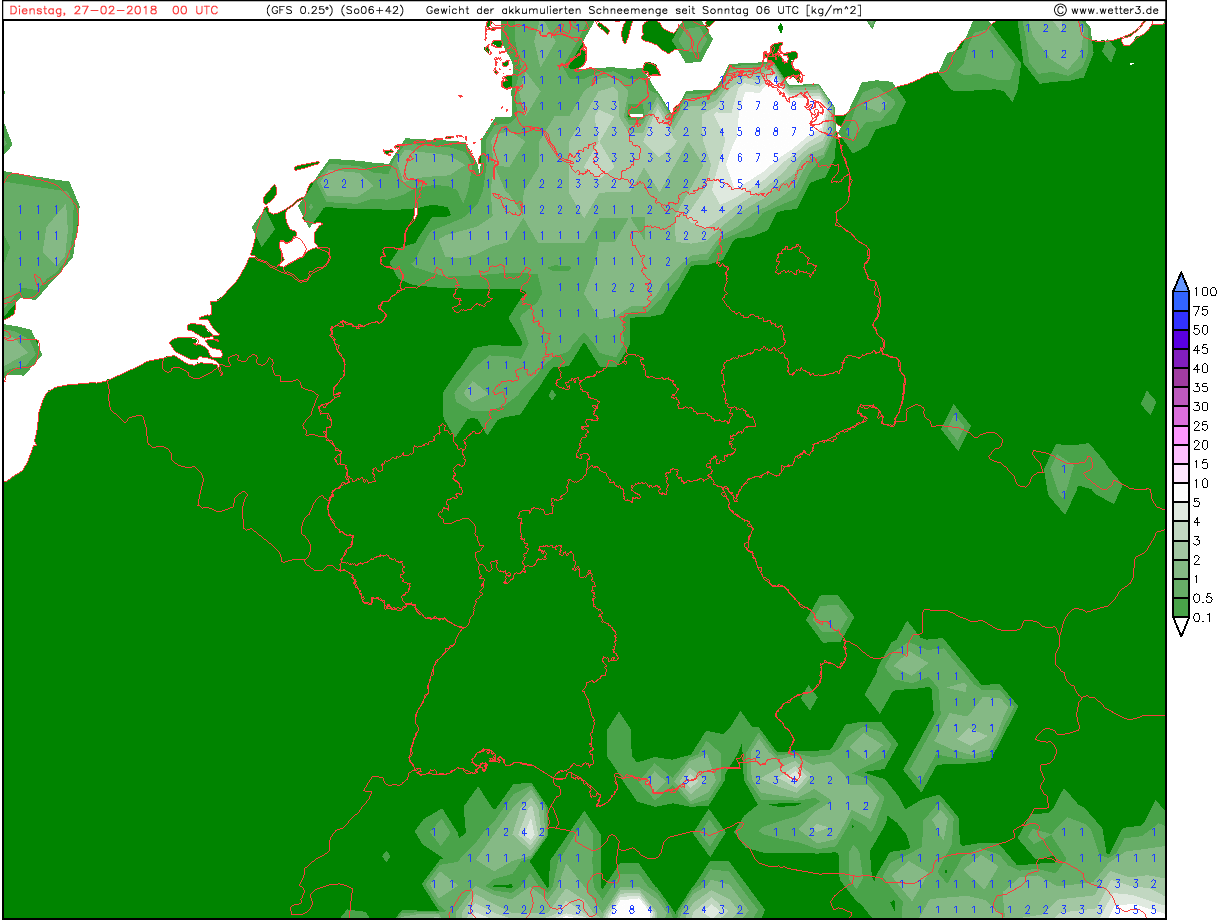
Task: Select legend color band between 5 and 10
Action: (1181, 493)
